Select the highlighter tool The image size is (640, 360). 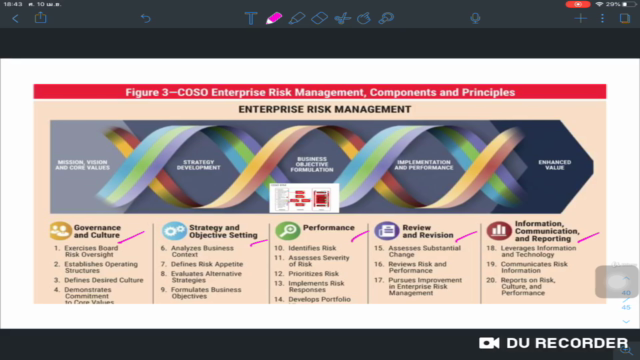tap(297, 18)
